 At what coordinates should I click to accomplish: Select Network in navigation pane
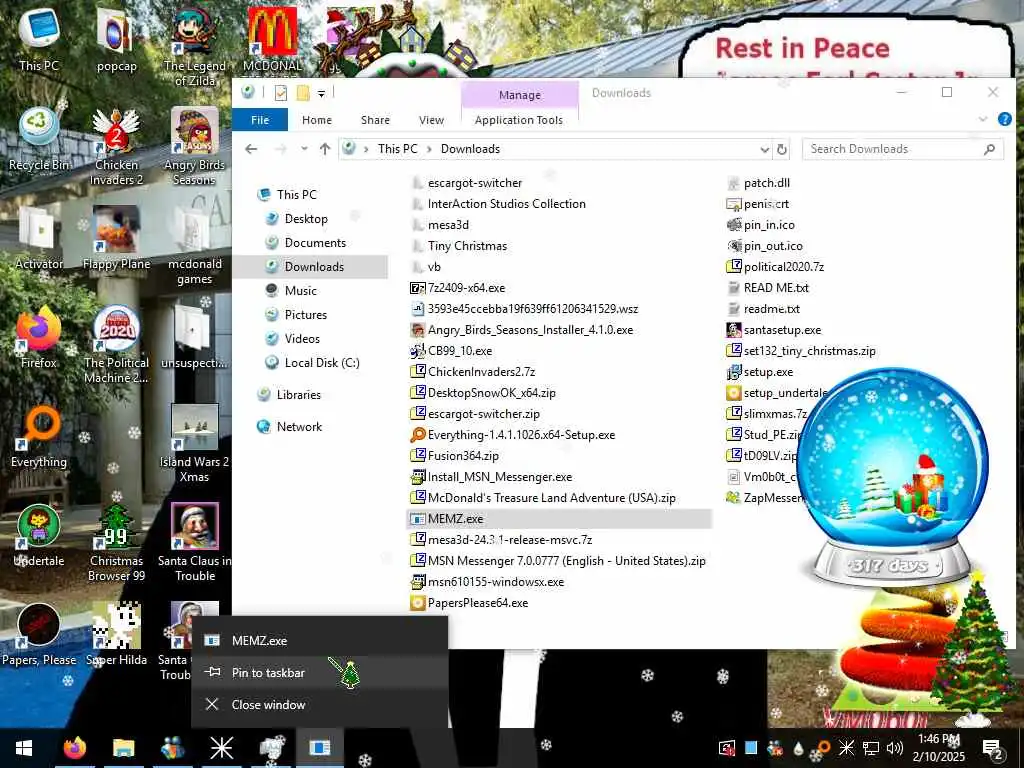[299, 427]
